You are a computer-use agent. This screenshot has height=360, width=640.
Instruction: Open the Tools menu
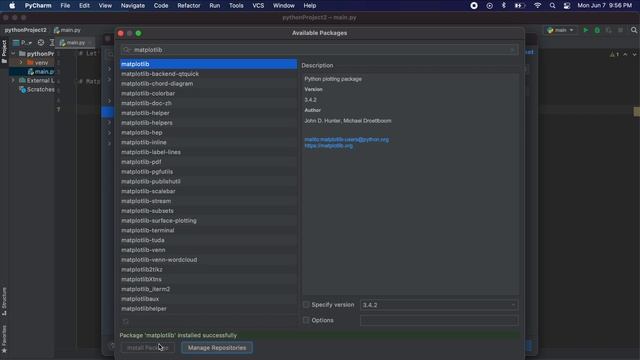pos(236,6)
